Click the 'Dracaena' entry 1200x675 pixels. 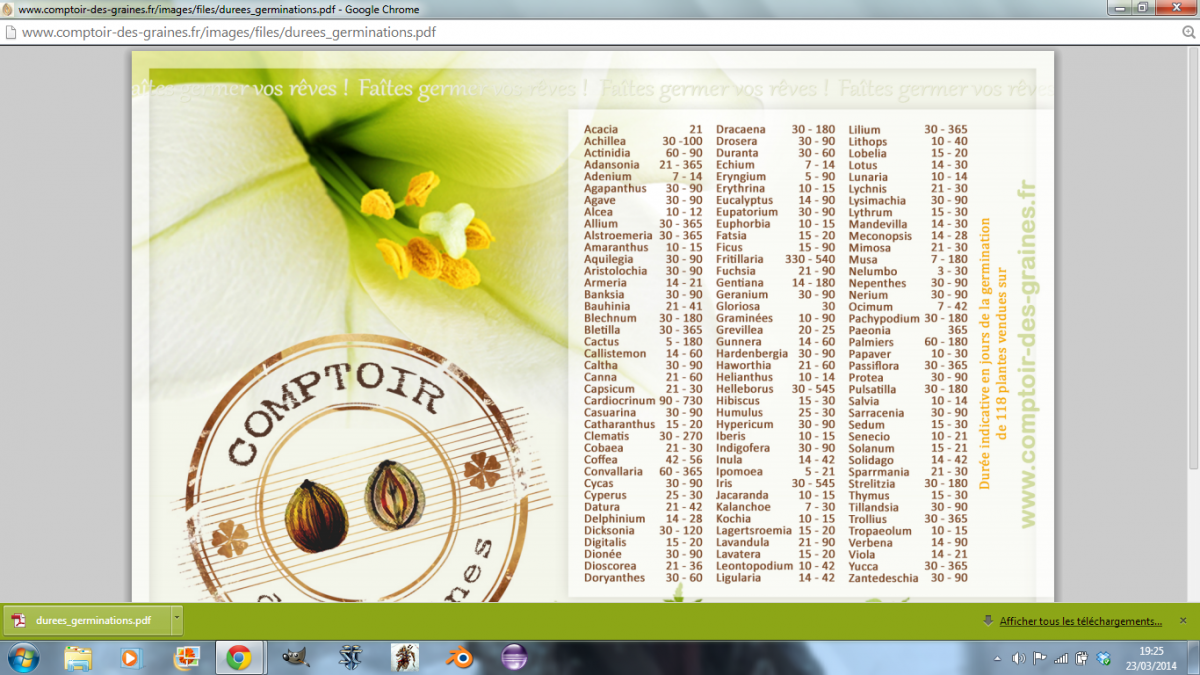coord(741,129)
